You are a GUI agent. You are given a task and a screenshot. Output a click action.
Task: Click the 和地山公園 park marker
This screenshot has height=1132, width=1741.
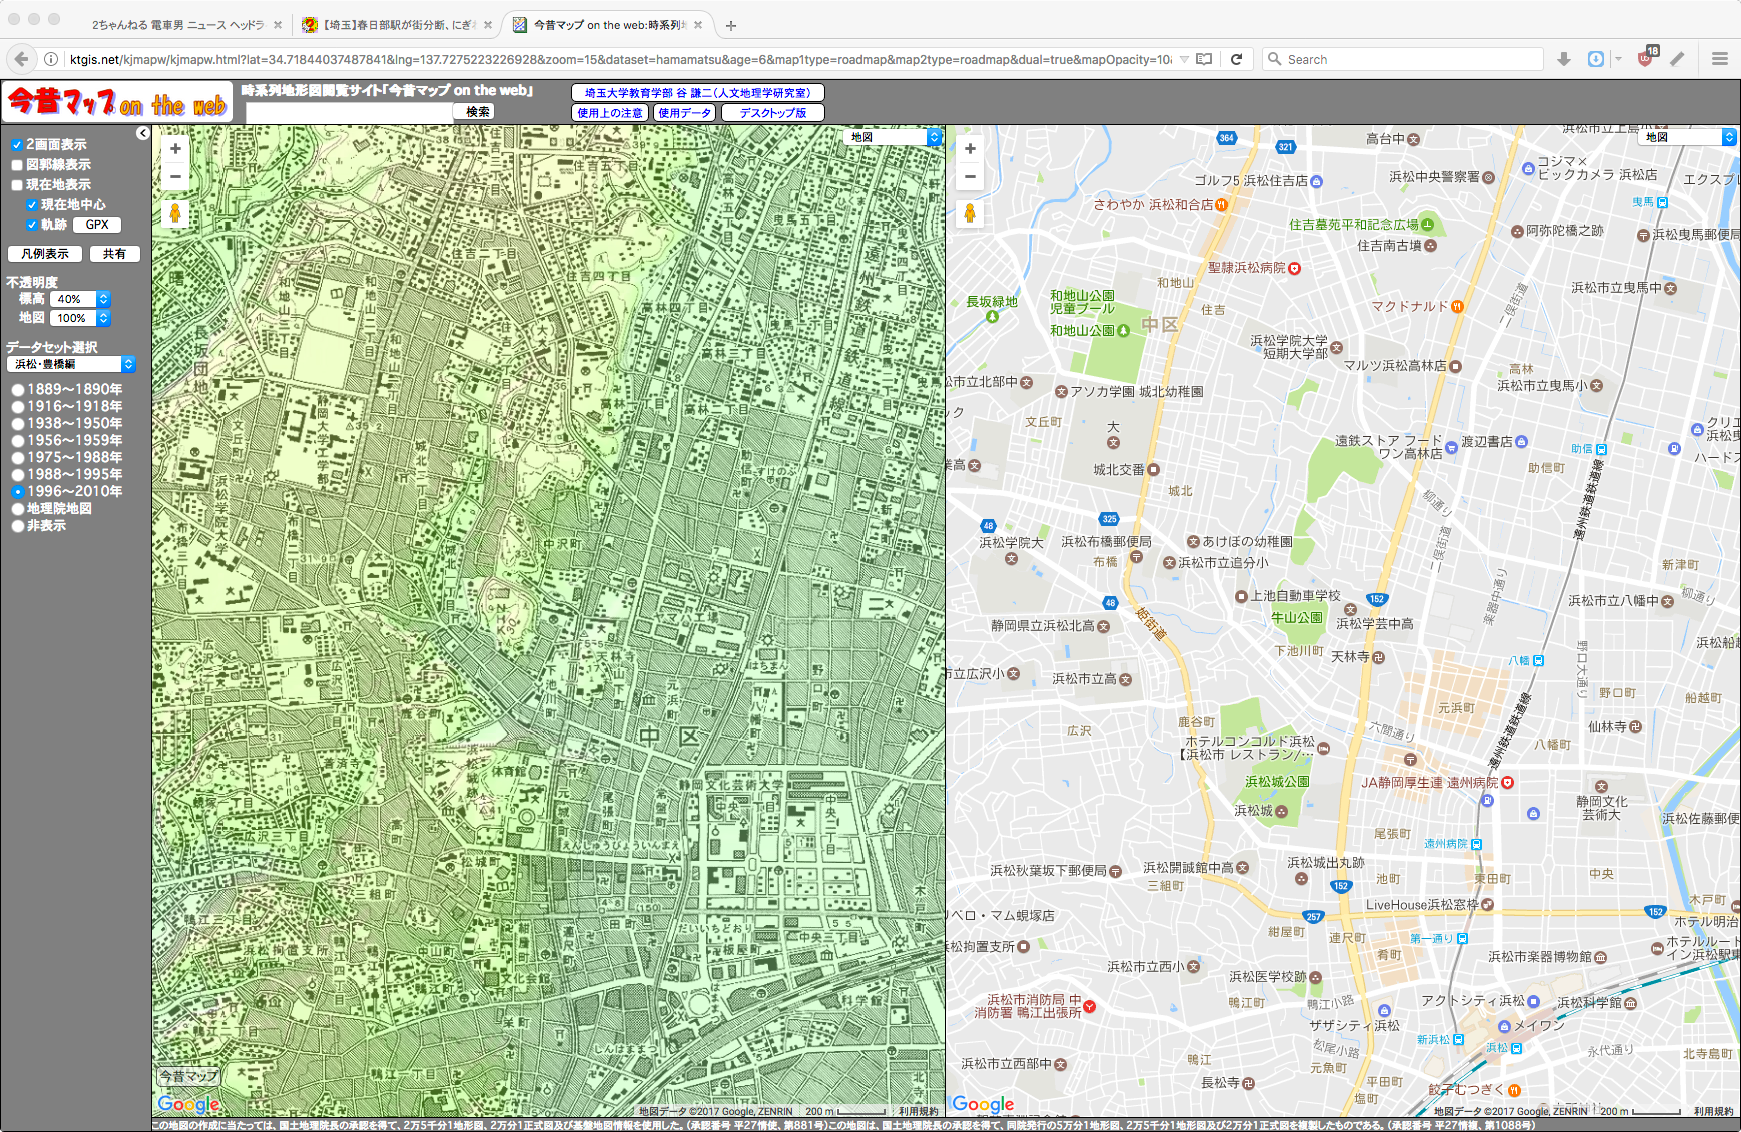1124,331
